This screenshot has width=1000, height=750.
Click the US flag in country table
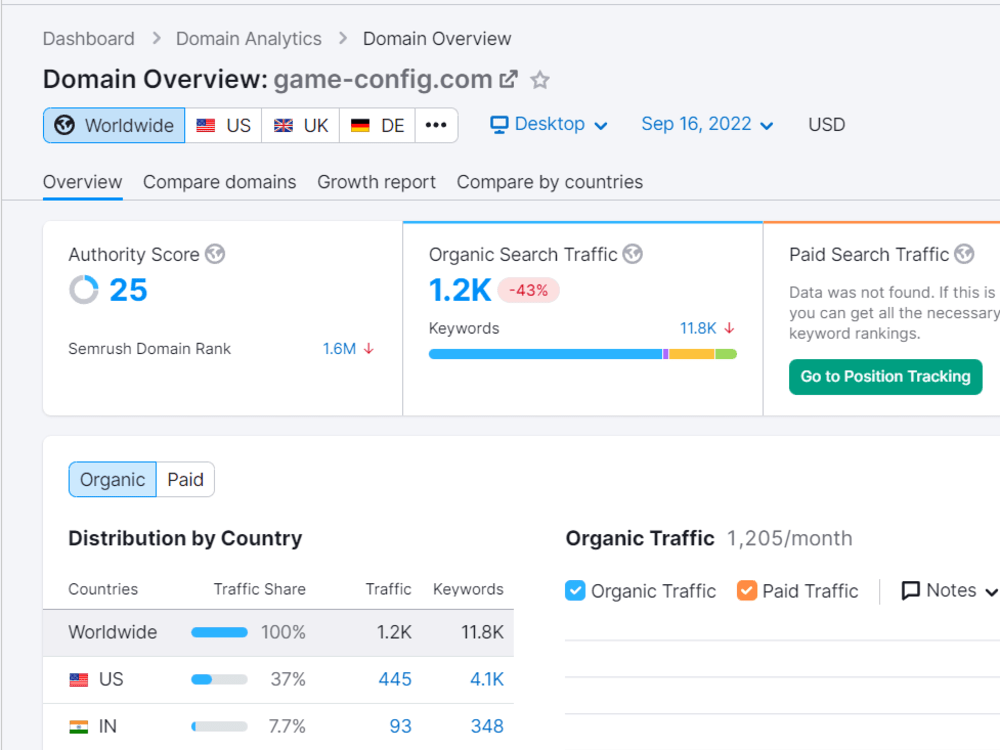tap(78, 680)
